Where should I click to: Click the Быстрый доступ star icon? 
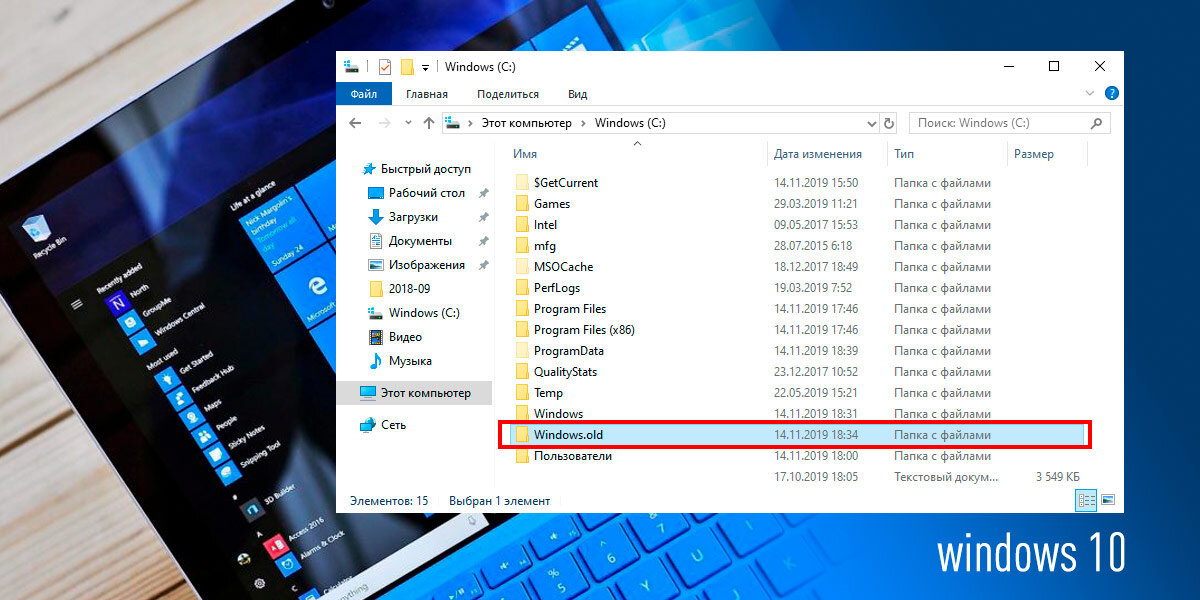[369, 169]
